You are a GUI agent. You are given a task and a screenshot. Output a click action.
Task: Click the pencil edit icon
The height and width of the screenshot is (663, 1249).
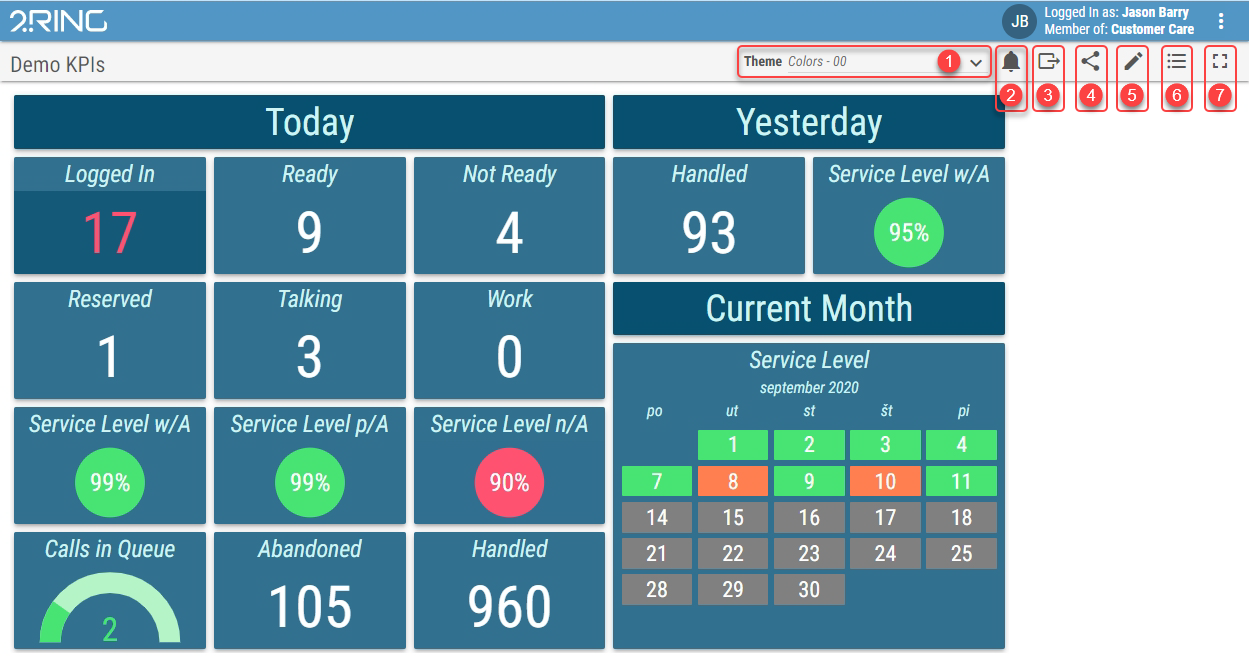(1133, 62)
